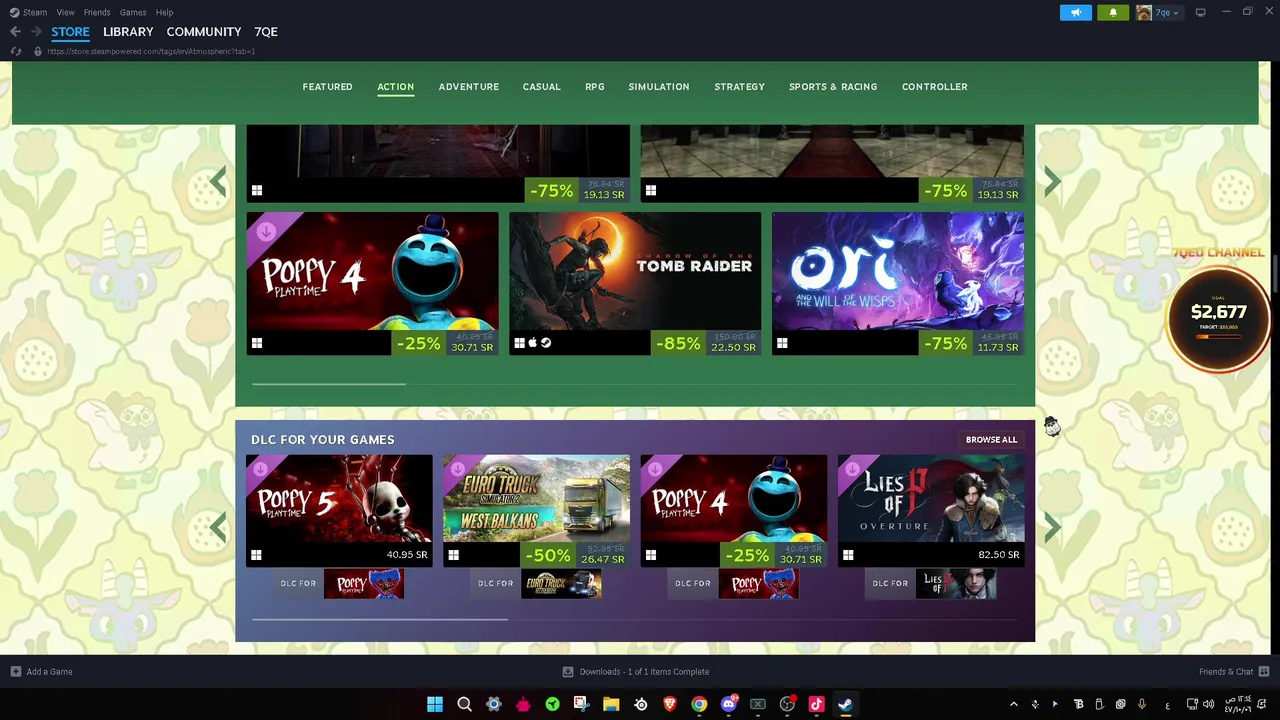This screenshot has width=1280, height=720.
Task: Open Windows taskbar search
Action: (x=464, y=705)
